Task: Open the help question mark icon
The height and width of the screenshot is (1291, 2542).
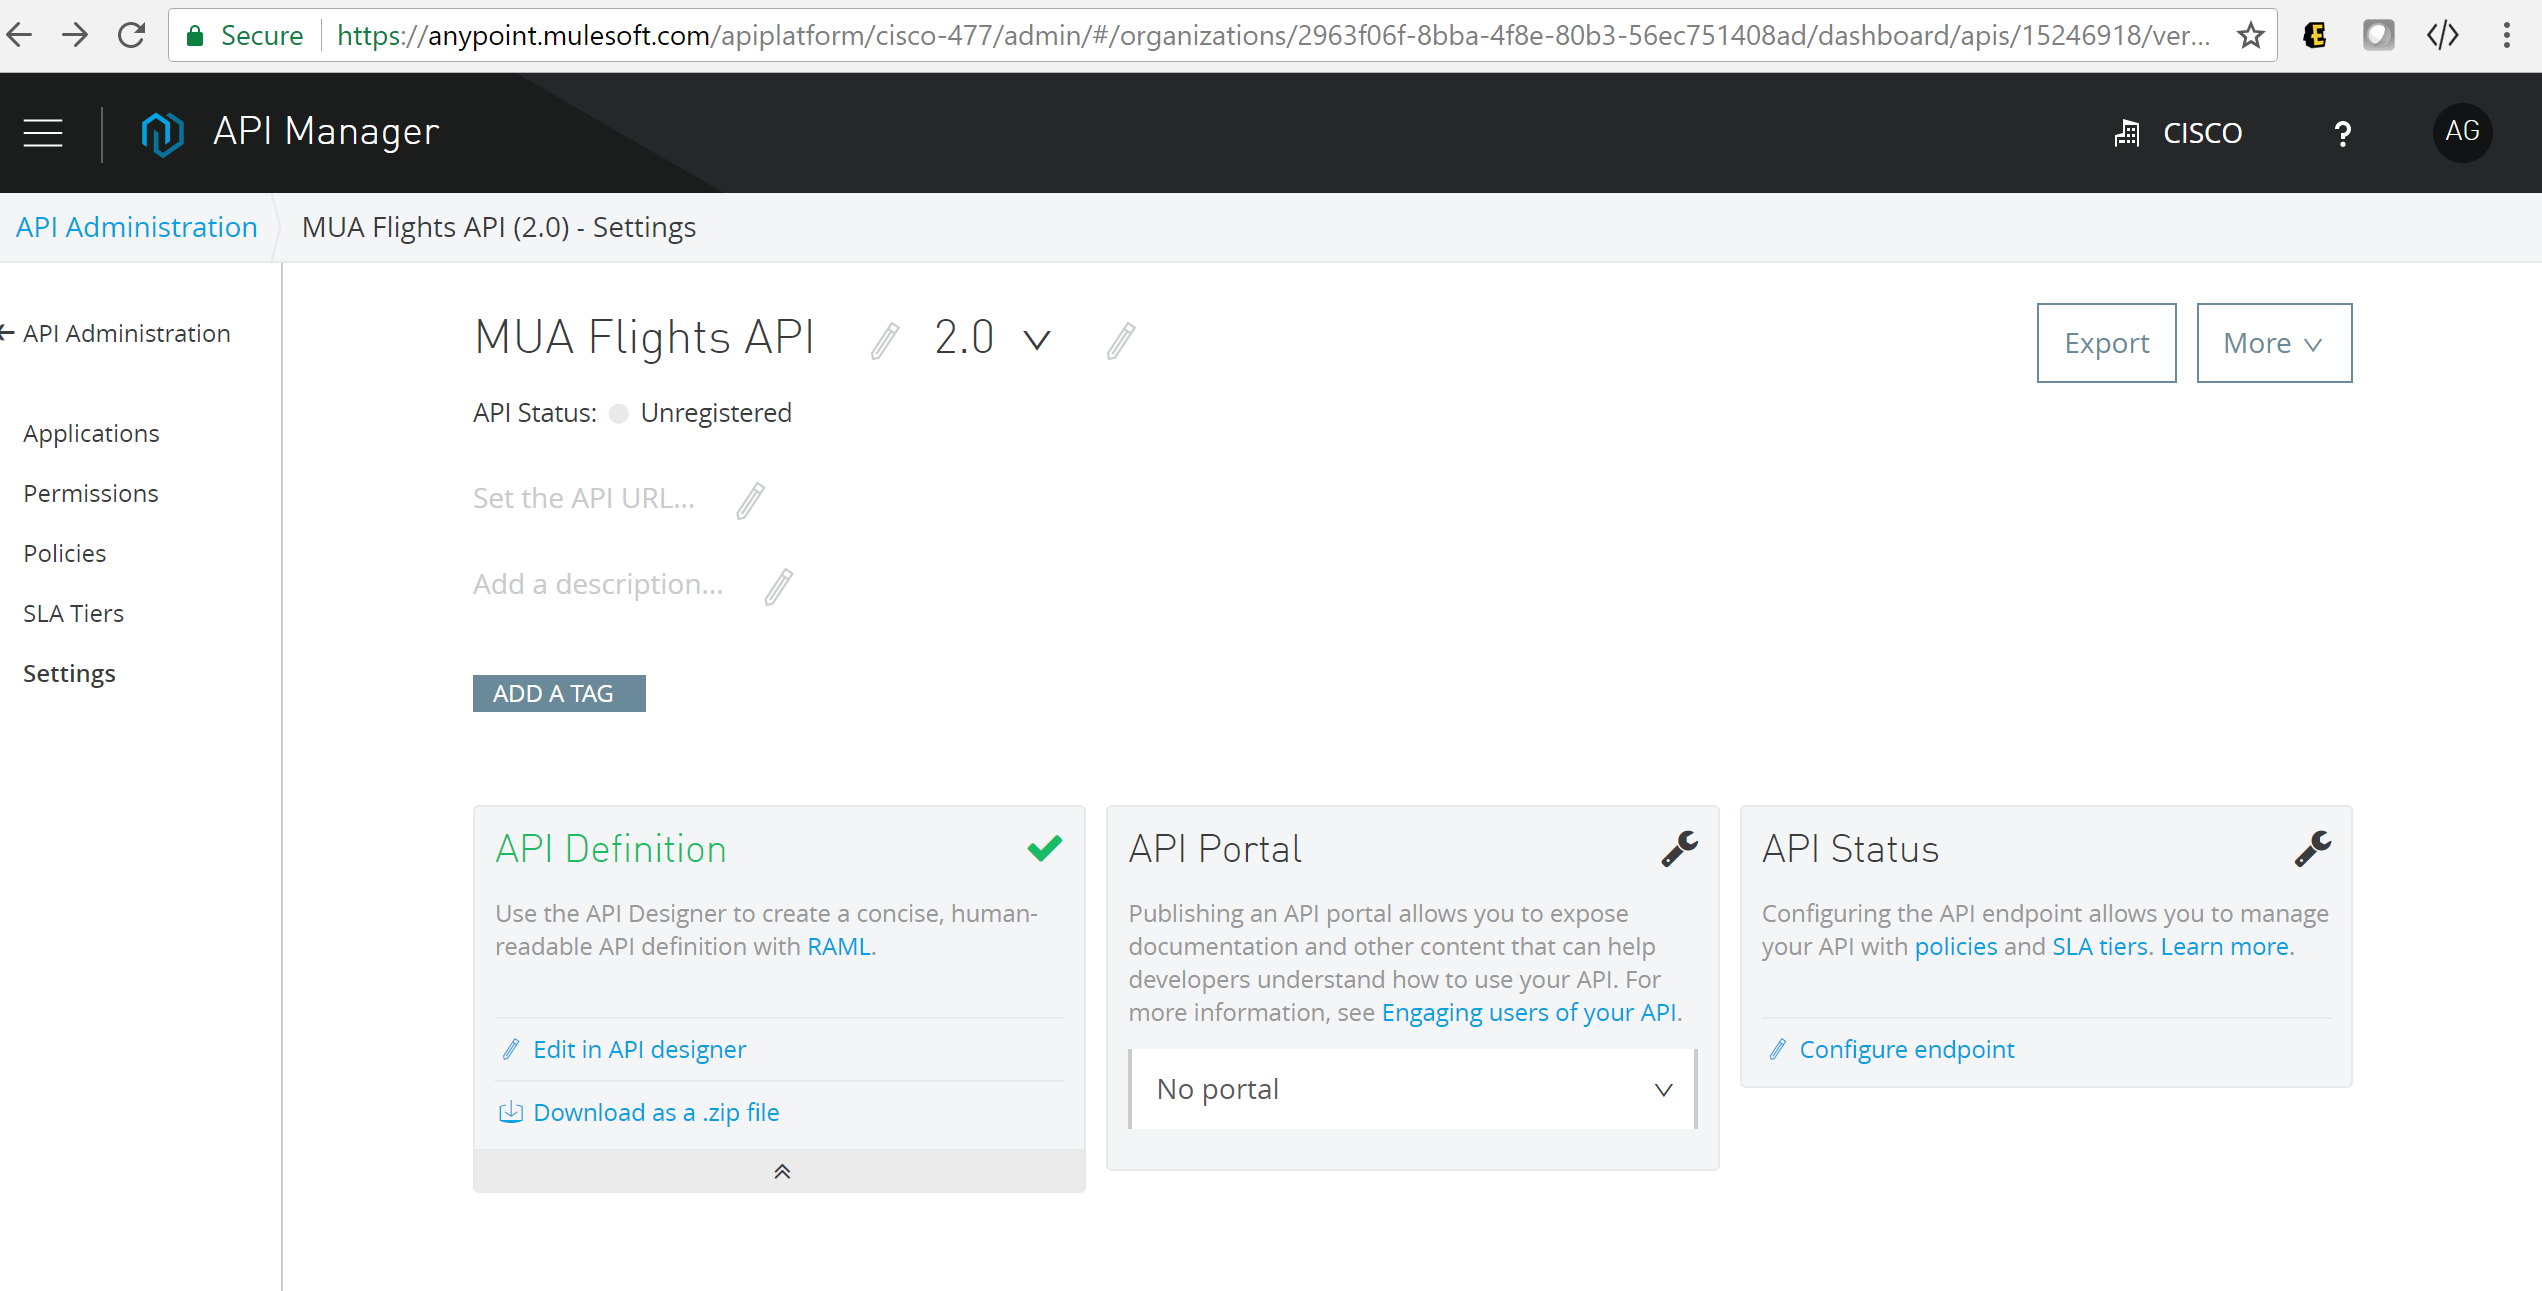Action: (x=2342, y=133)
